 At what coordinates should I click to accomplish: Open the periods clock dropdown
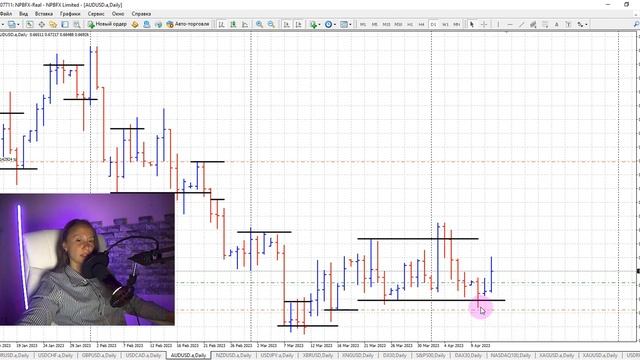click(x=330, y=24)
